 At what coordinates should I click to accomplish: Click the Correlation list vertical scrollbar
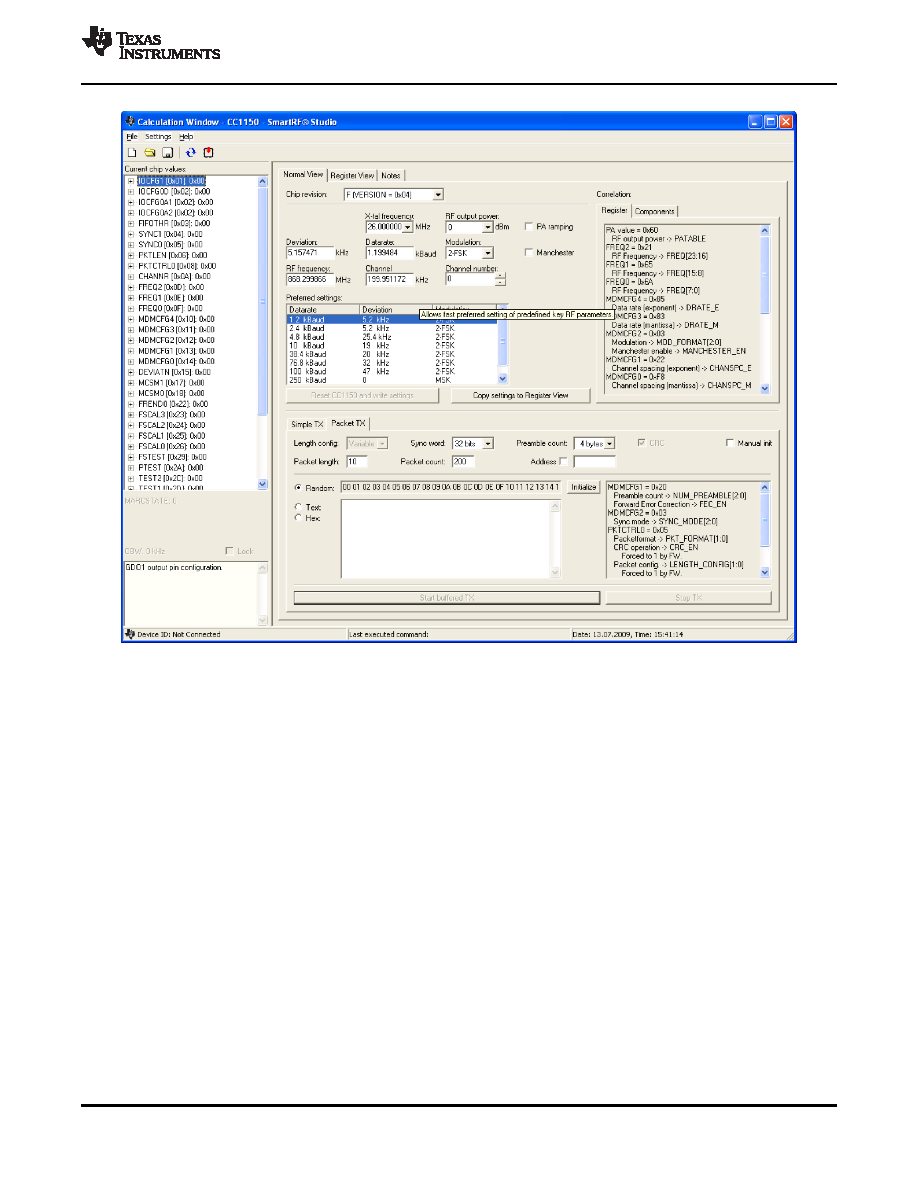coord(764,309)
